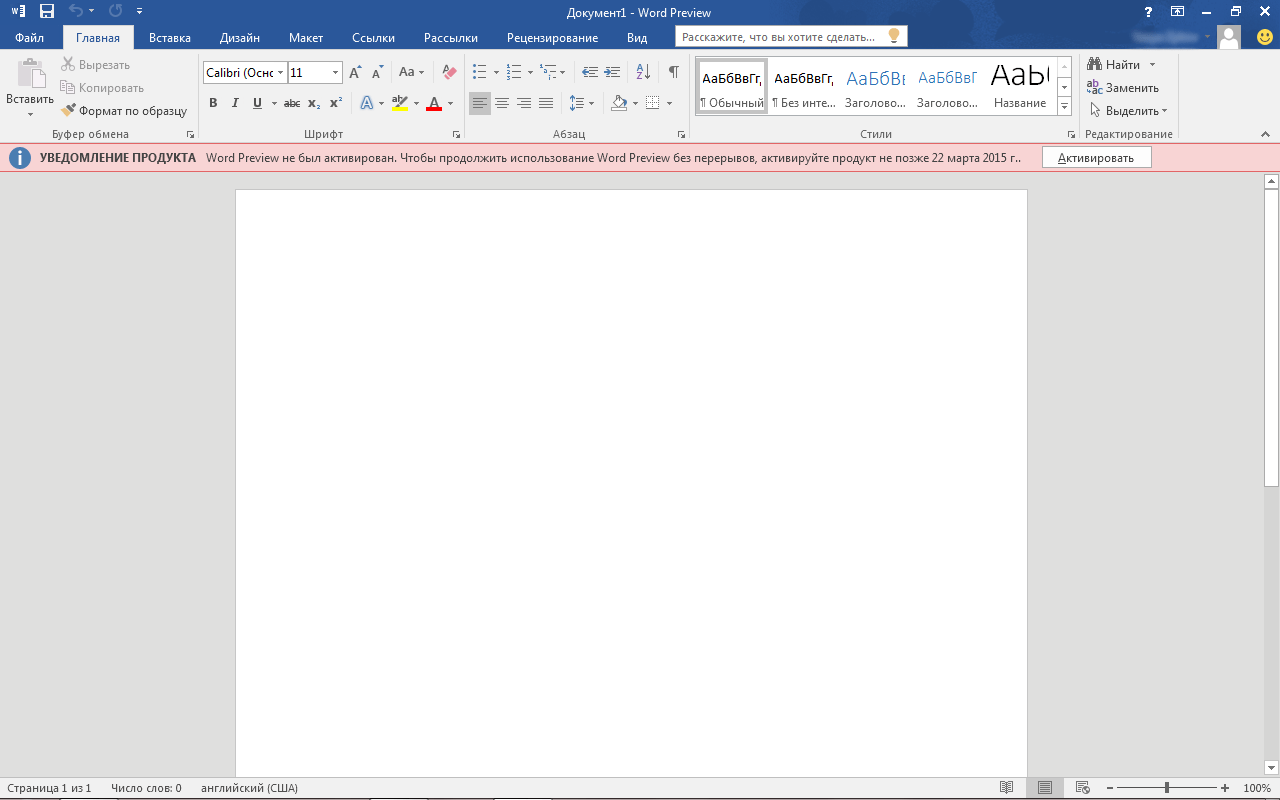The image size is (1280, 800).
Task: Click the Tell me search field
Action: (791, 37)
